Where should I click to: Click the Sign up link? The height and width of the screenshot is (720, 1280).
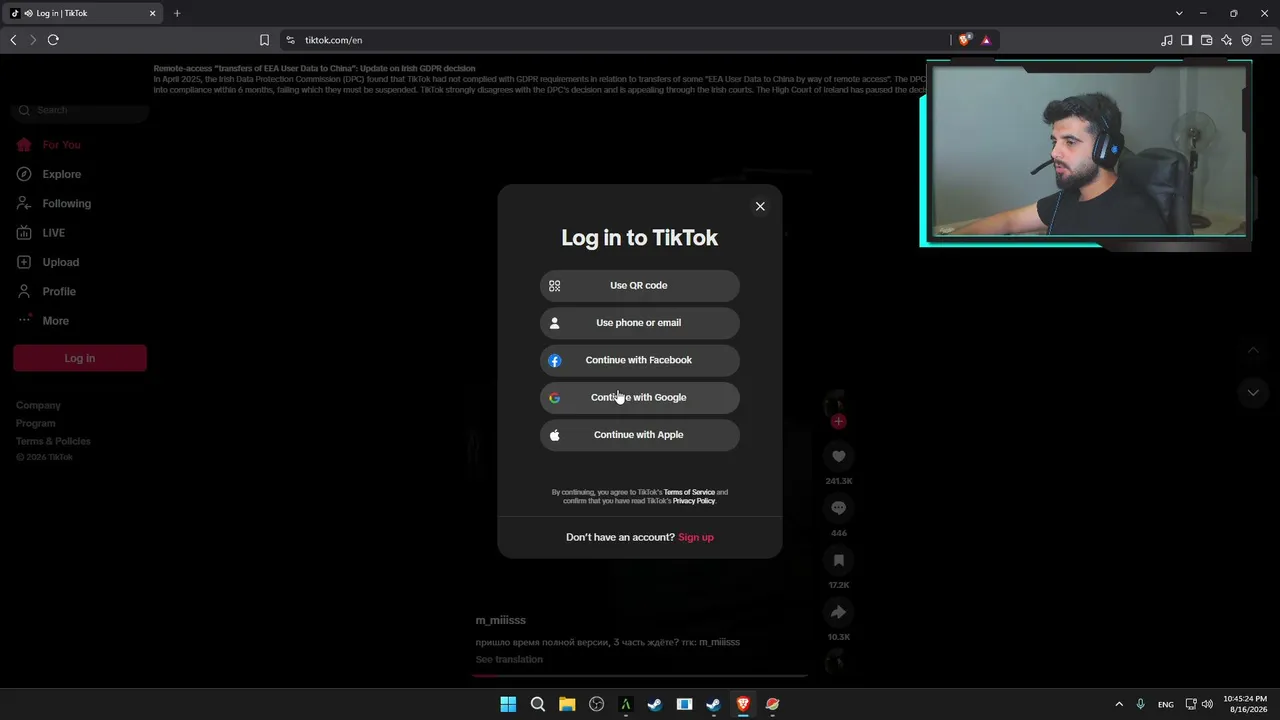(696, 537)
